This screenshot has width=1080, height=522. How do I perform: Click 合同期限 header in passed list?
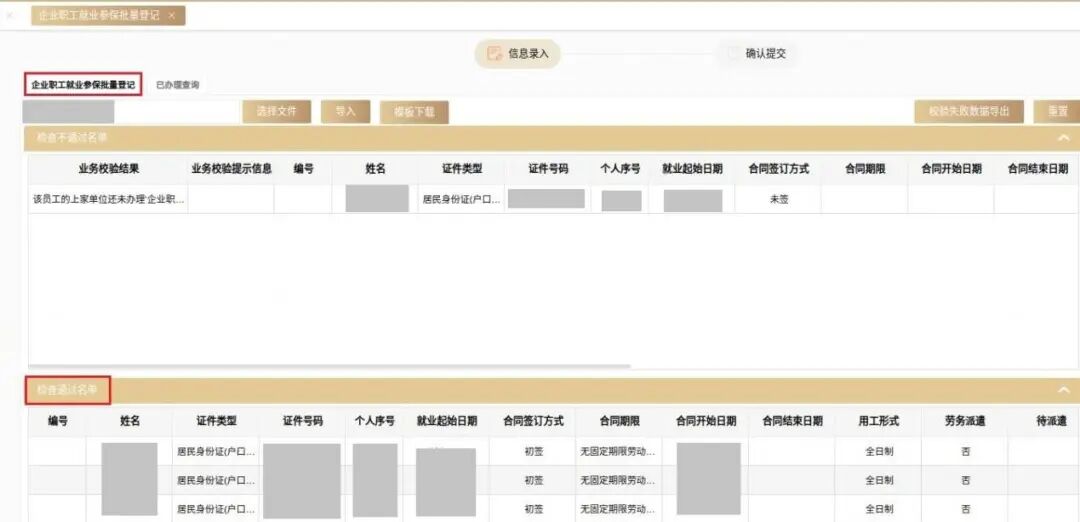click(619, 421)
